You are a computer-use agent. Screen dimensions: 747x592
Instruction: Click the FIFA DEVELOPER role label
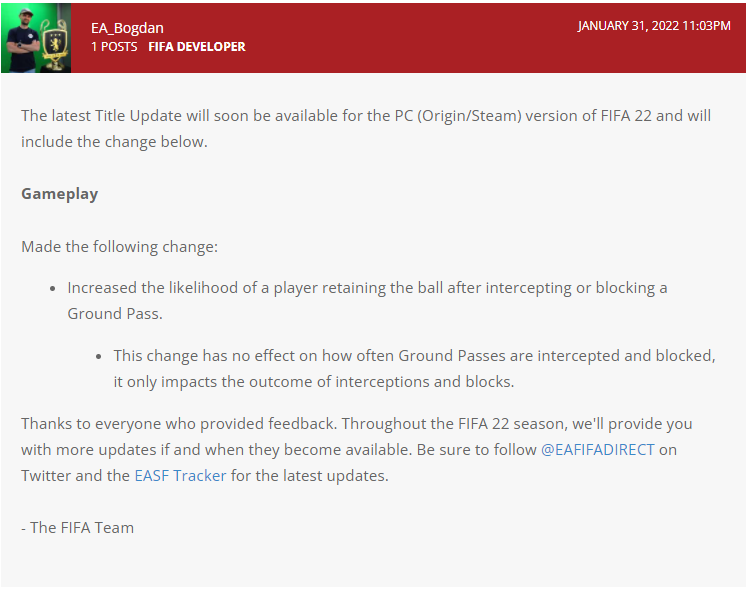pyautogui.click(x=197, y=46)
